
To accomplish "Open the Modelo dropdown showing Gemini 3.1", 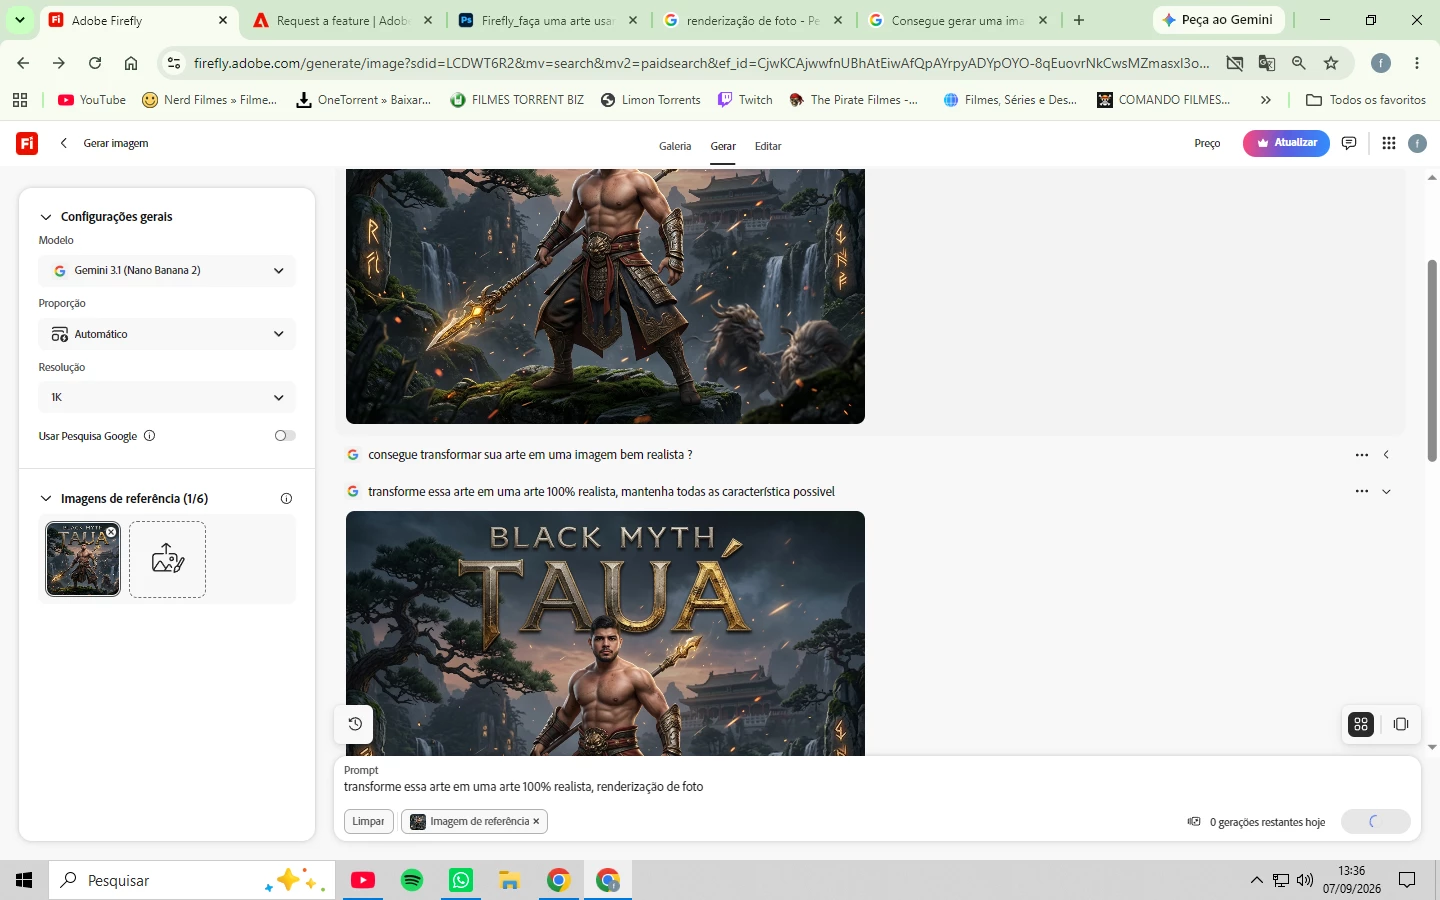I will 167,270.
